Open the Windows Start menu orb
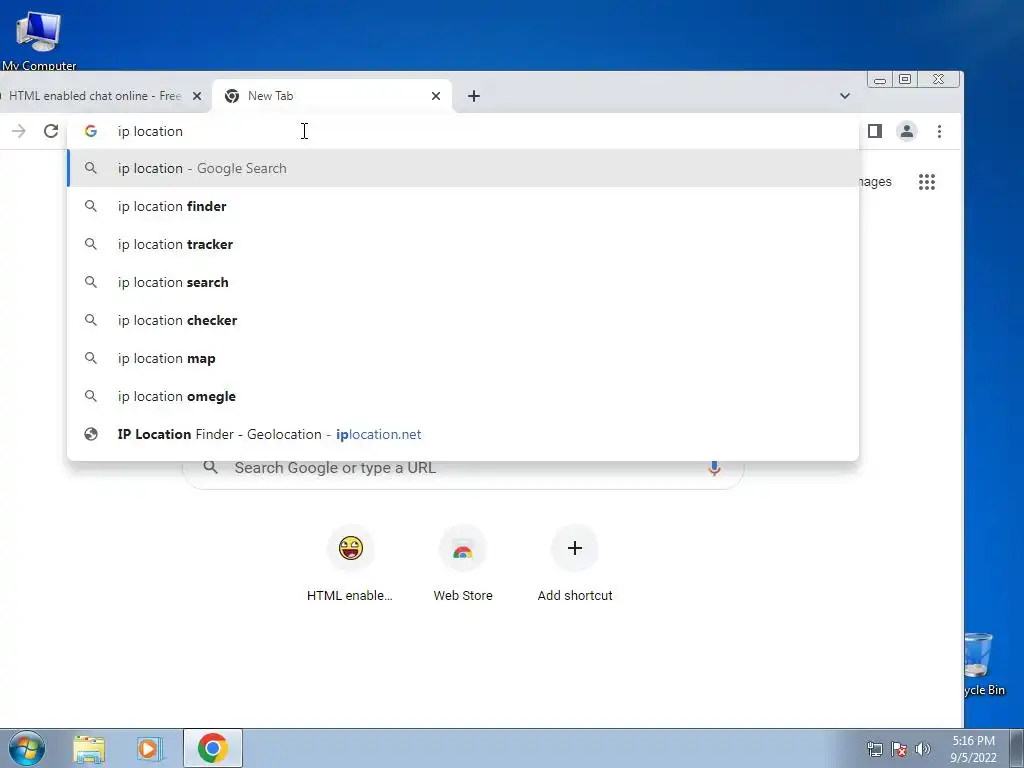This screenshot has width=1024, height=768. pos(27,748)
